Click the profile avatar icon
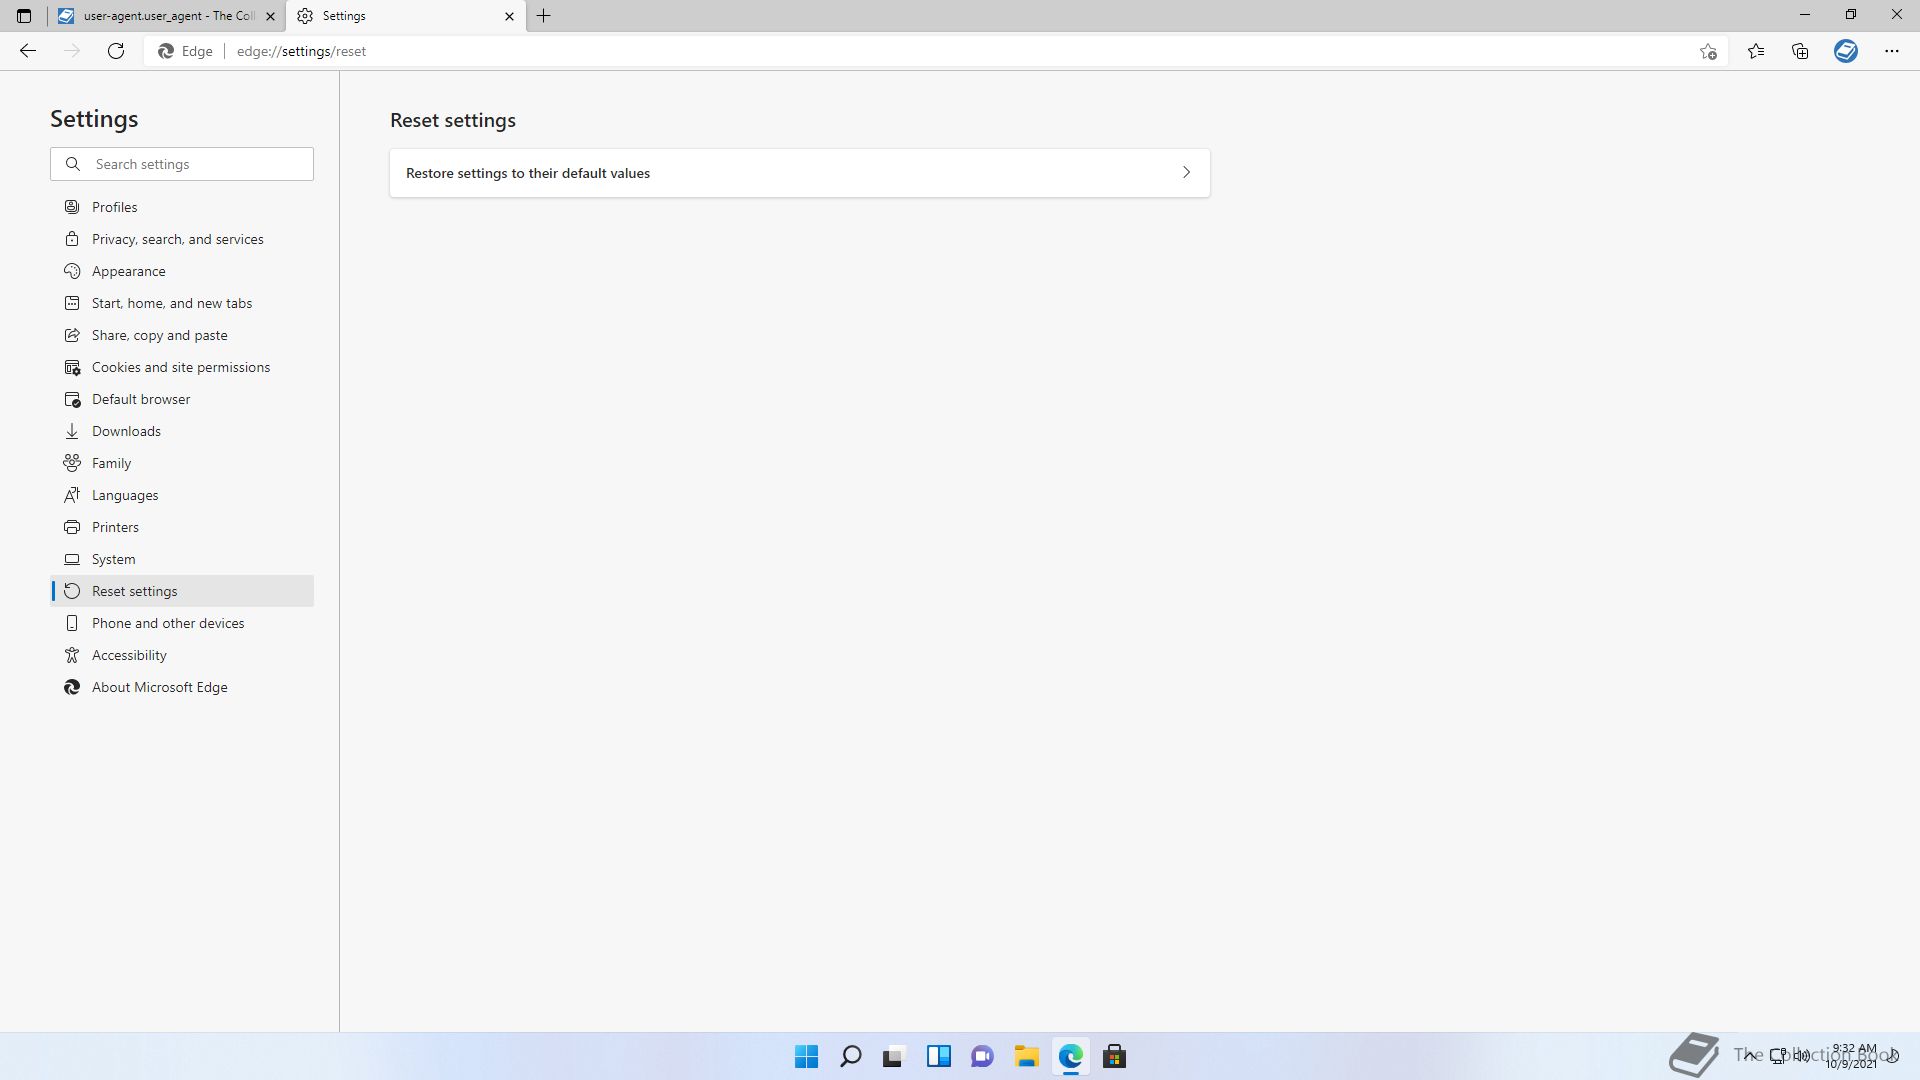The height and width of the screenshot is (1080, 1920). pyautogui.click(x=1846, y=51)
